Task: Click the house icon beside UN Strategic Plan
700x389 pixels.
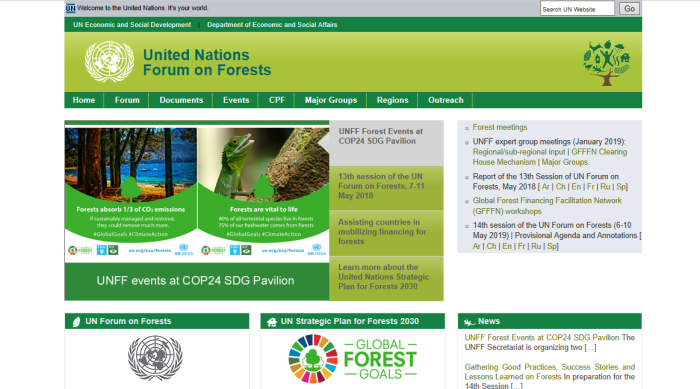Action: pos(271,322)
